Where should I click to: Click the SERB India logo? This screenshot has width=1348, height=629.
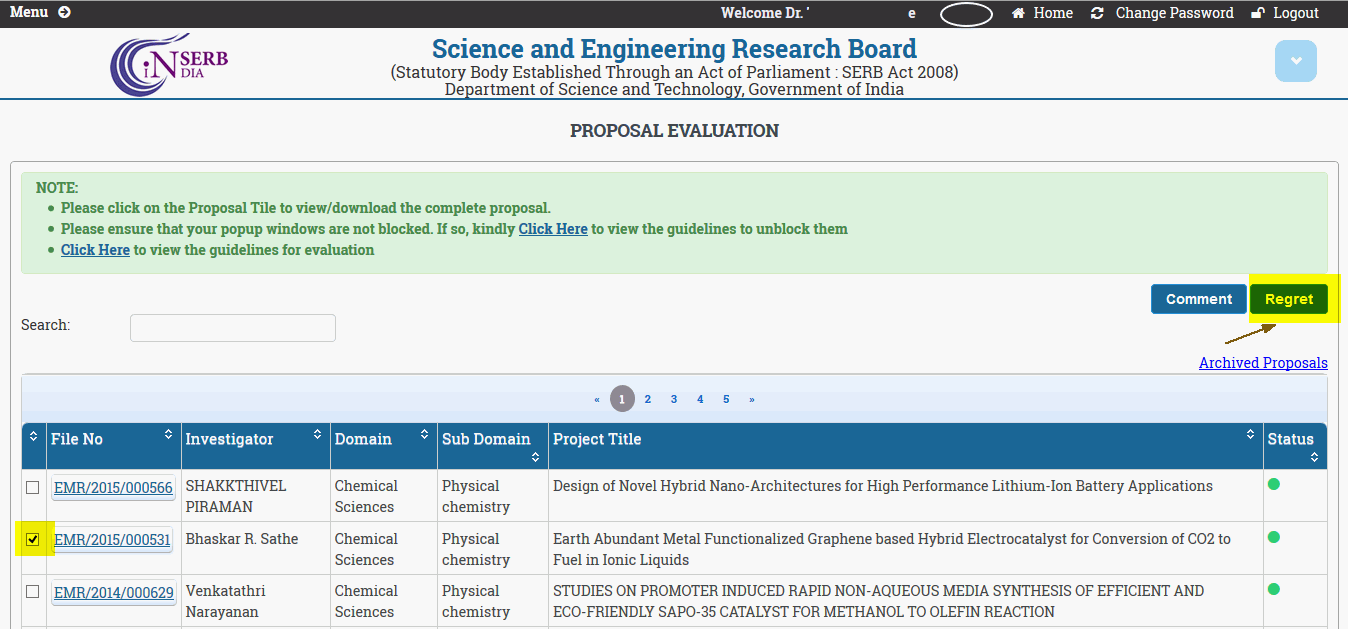[x=169, y=63]
